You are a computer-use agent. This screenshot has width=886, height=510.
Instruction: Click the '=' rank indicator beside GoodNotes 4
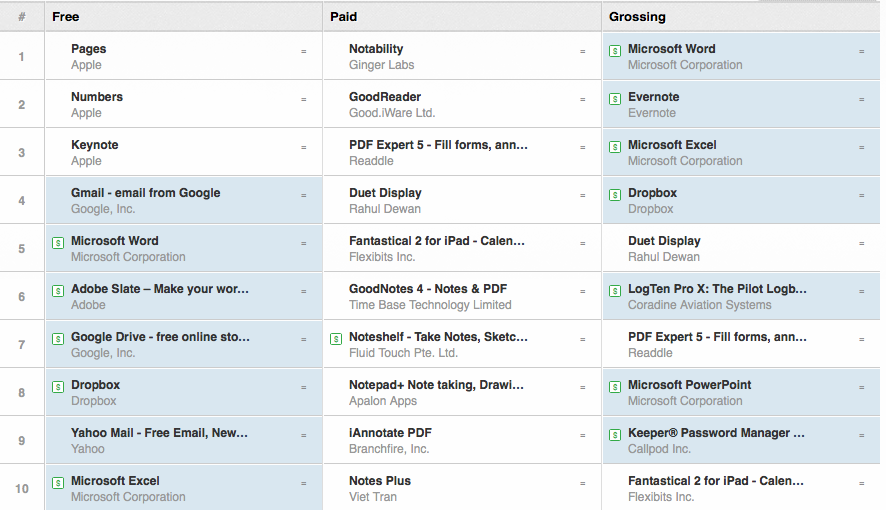[x=583, y=291]
